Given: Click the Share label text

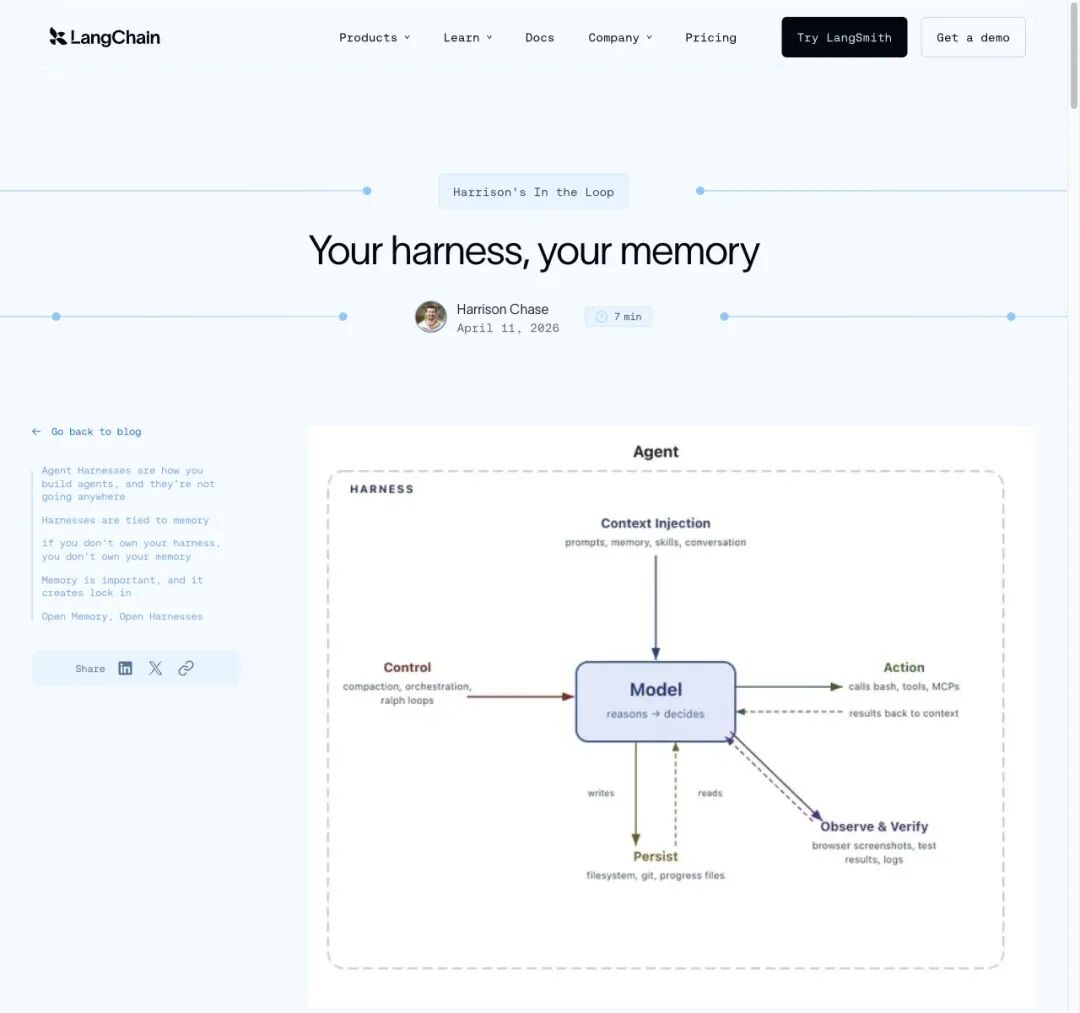Looking at the screenshot, I should [90, 669].
